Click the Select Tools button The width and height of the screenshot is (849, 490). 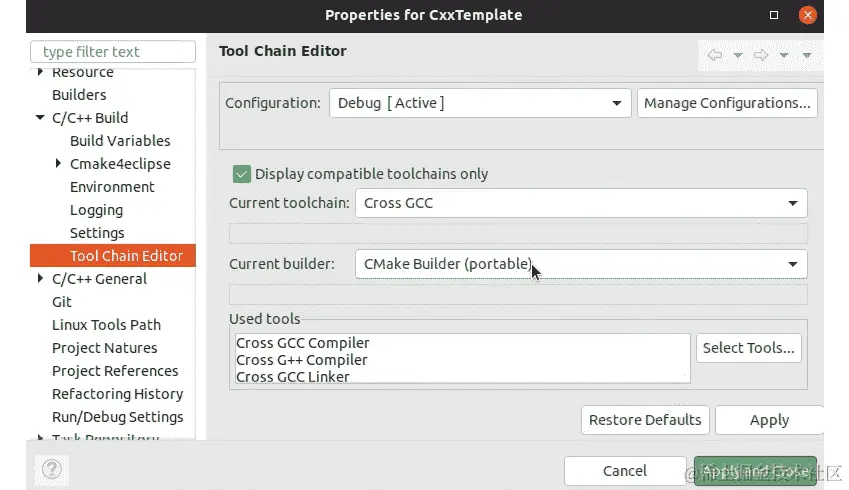click(748, 348)
